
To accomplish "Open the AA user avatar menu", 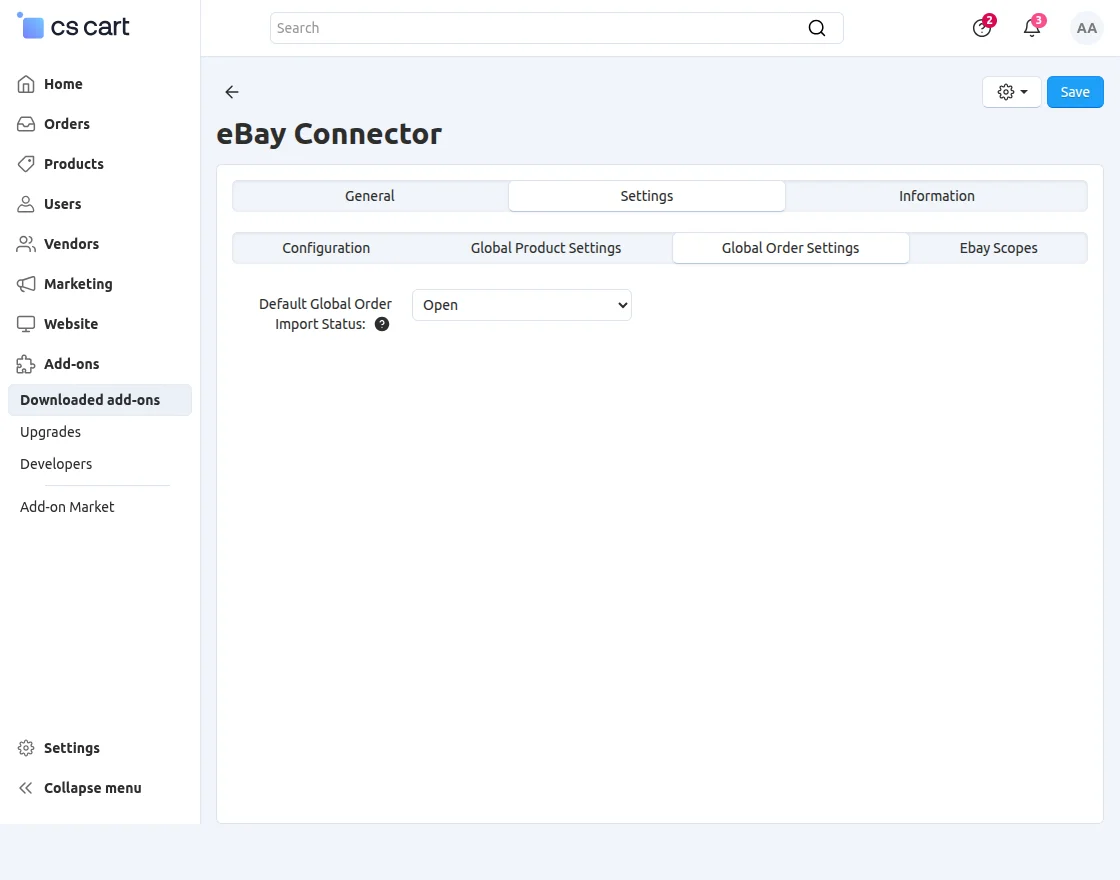I will (1086, 29).
